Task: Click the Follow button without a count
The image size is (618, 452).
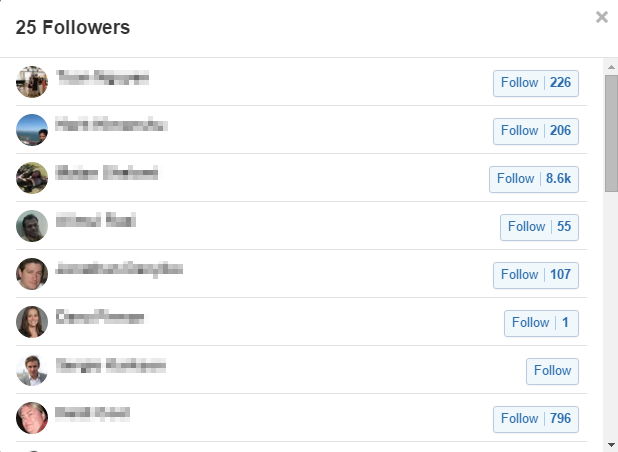Action: 552,371
